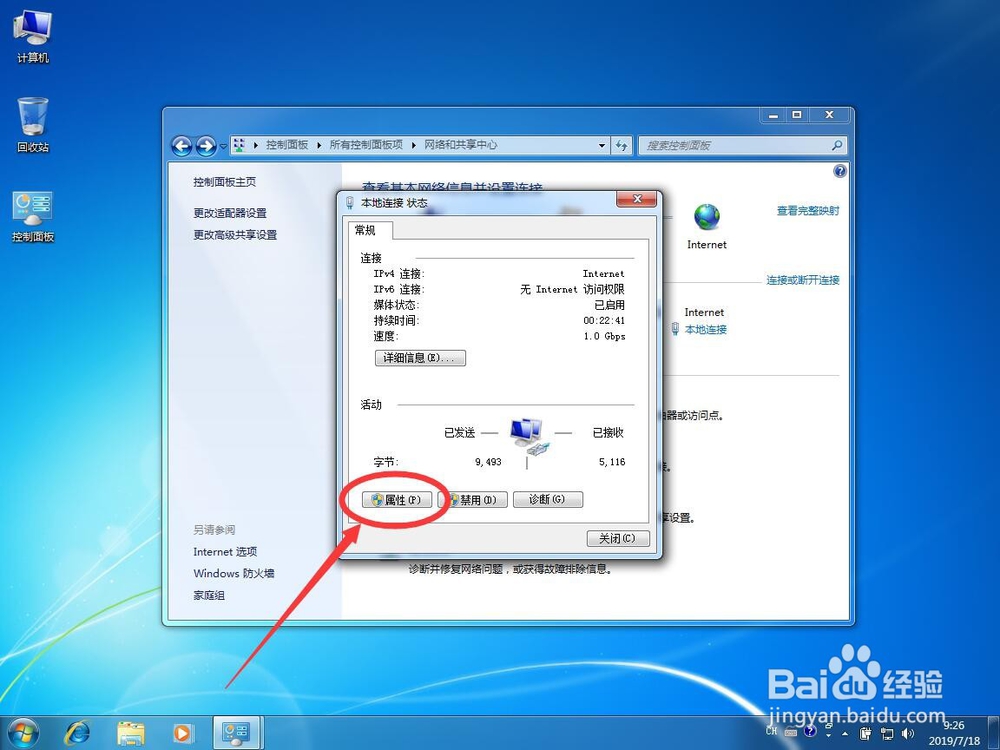Click the 所有控制面板项 breadcrumb
1000x750 pixels.
pyautogui.click(x=366, y=145)
